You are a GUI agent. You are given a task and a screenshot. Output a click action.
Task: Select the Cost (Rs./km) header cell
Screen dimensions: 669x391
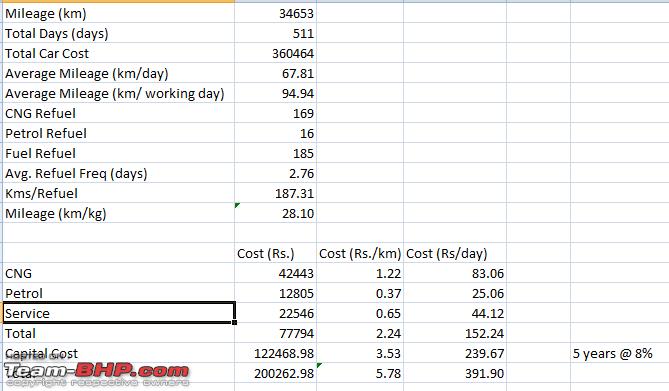(x=360, y=253)
